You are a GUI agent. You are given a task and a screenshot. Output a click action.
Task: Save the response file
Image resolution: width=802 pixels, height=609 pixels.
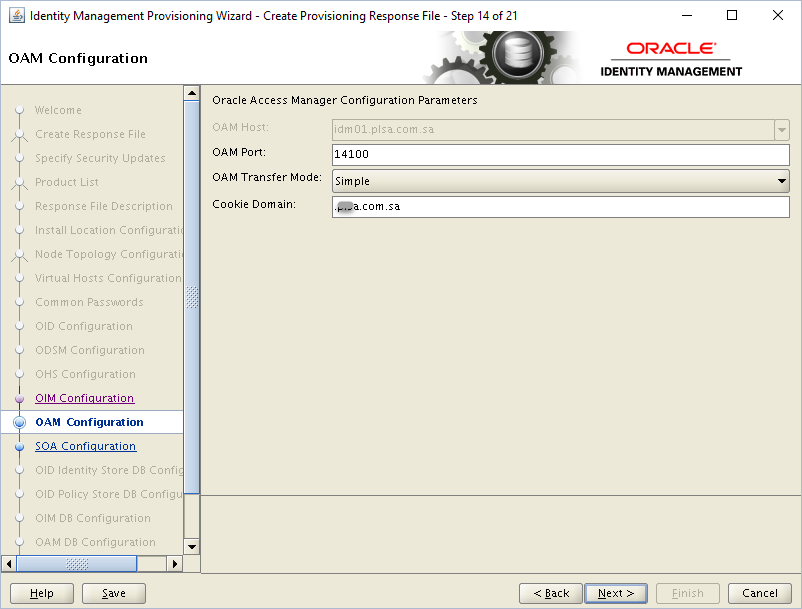click(x=113, y=592)
